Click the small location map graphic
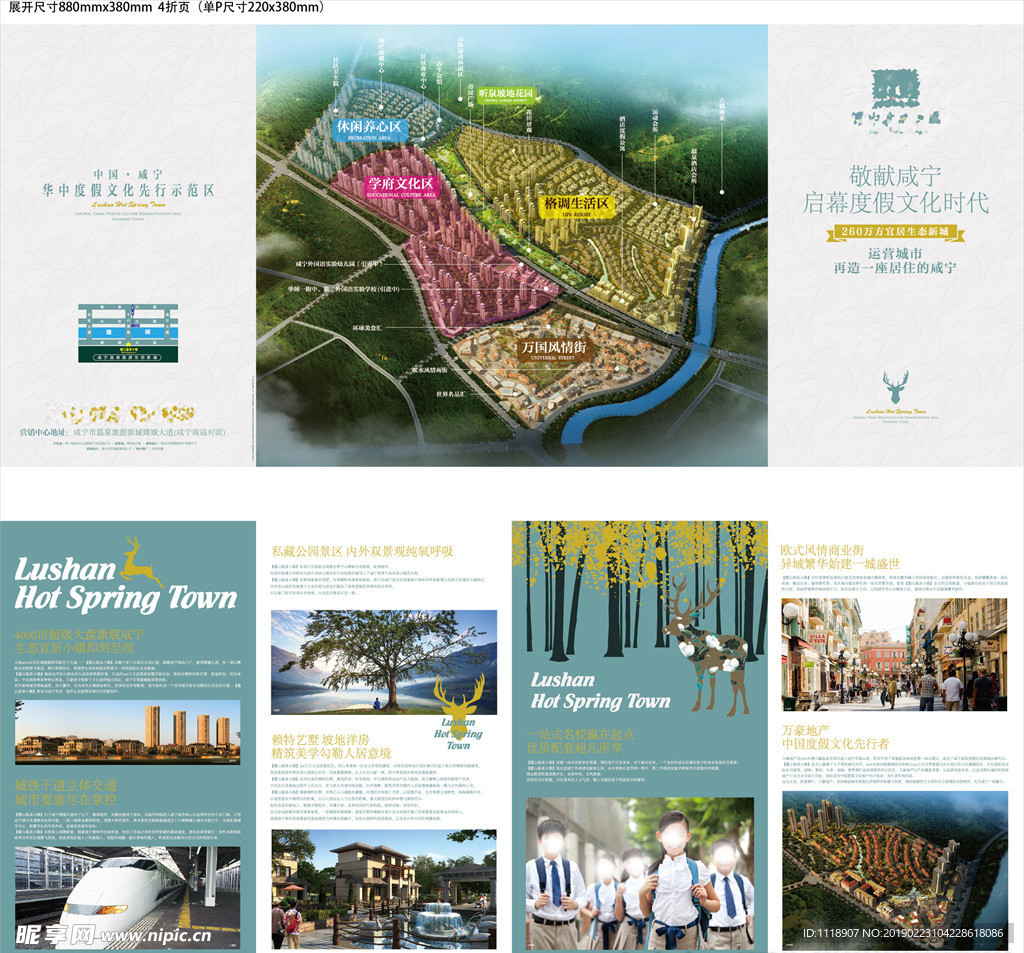The height and width of the screenshot is (953, 1024). (128, 331)
